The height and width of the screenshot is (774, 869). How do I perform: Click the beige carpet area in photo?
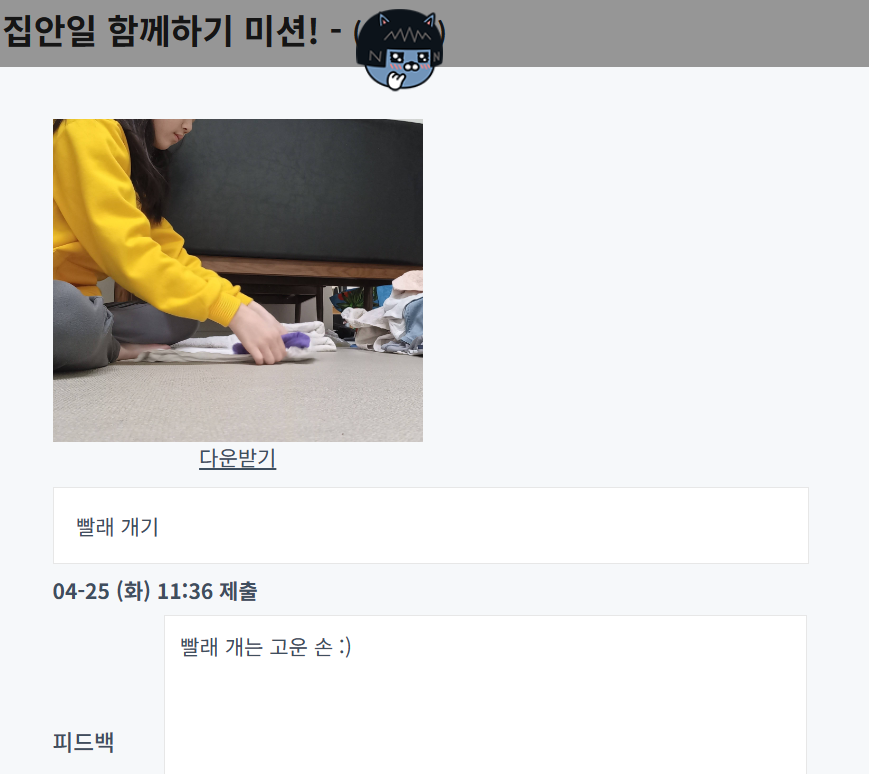[238, 402]
